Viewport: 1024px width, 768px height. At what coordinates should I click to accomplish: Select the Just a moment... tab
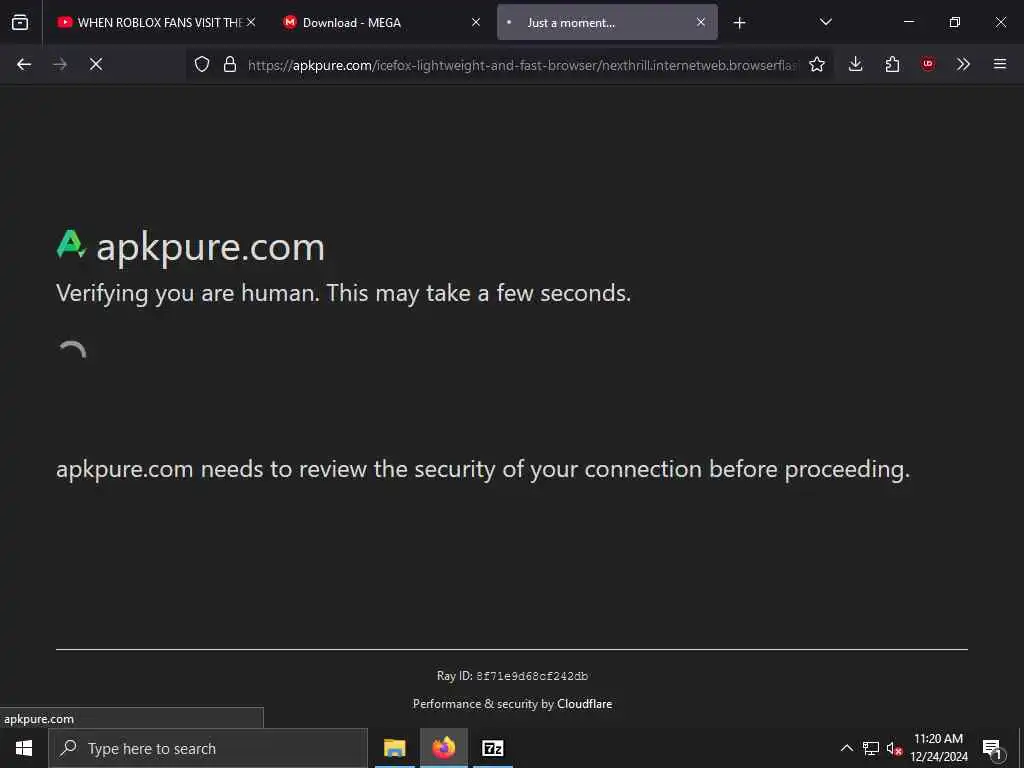click(607, 22)
